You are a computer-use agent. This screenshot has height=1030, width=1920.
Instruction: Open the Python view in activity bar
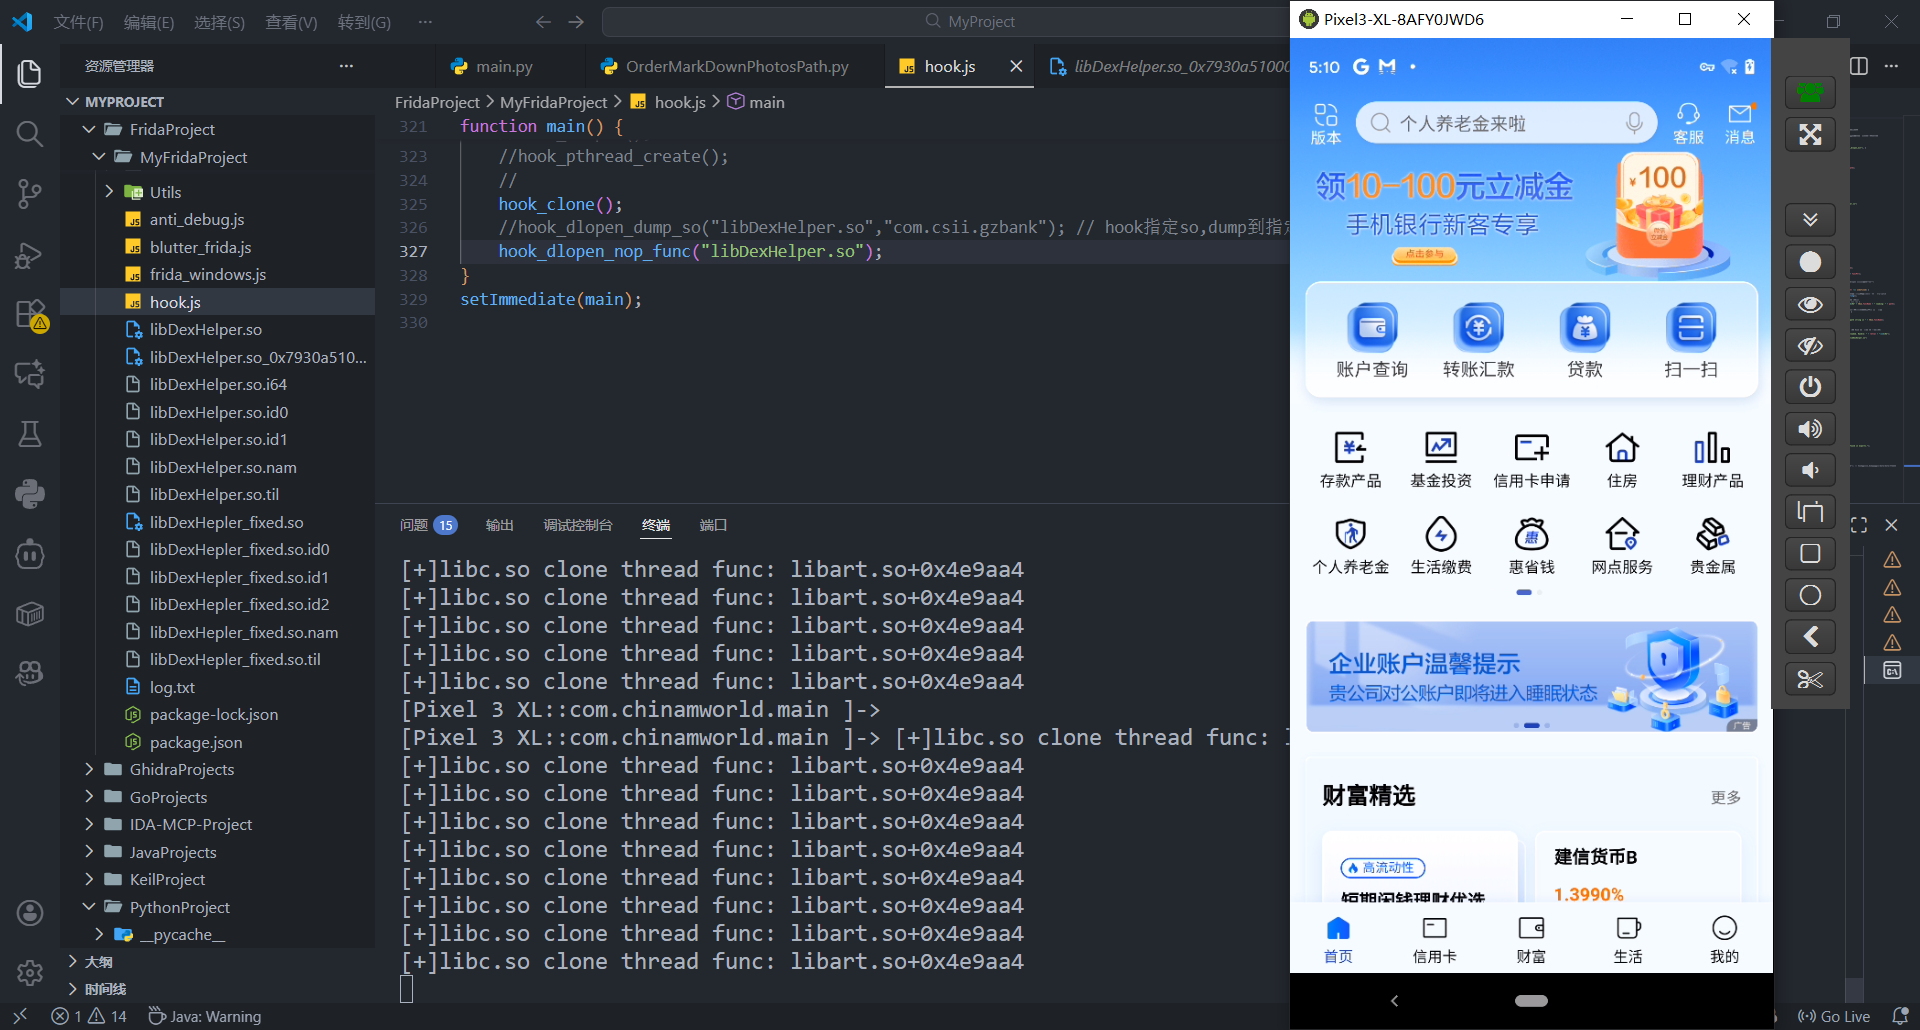[x=30, y=494]
